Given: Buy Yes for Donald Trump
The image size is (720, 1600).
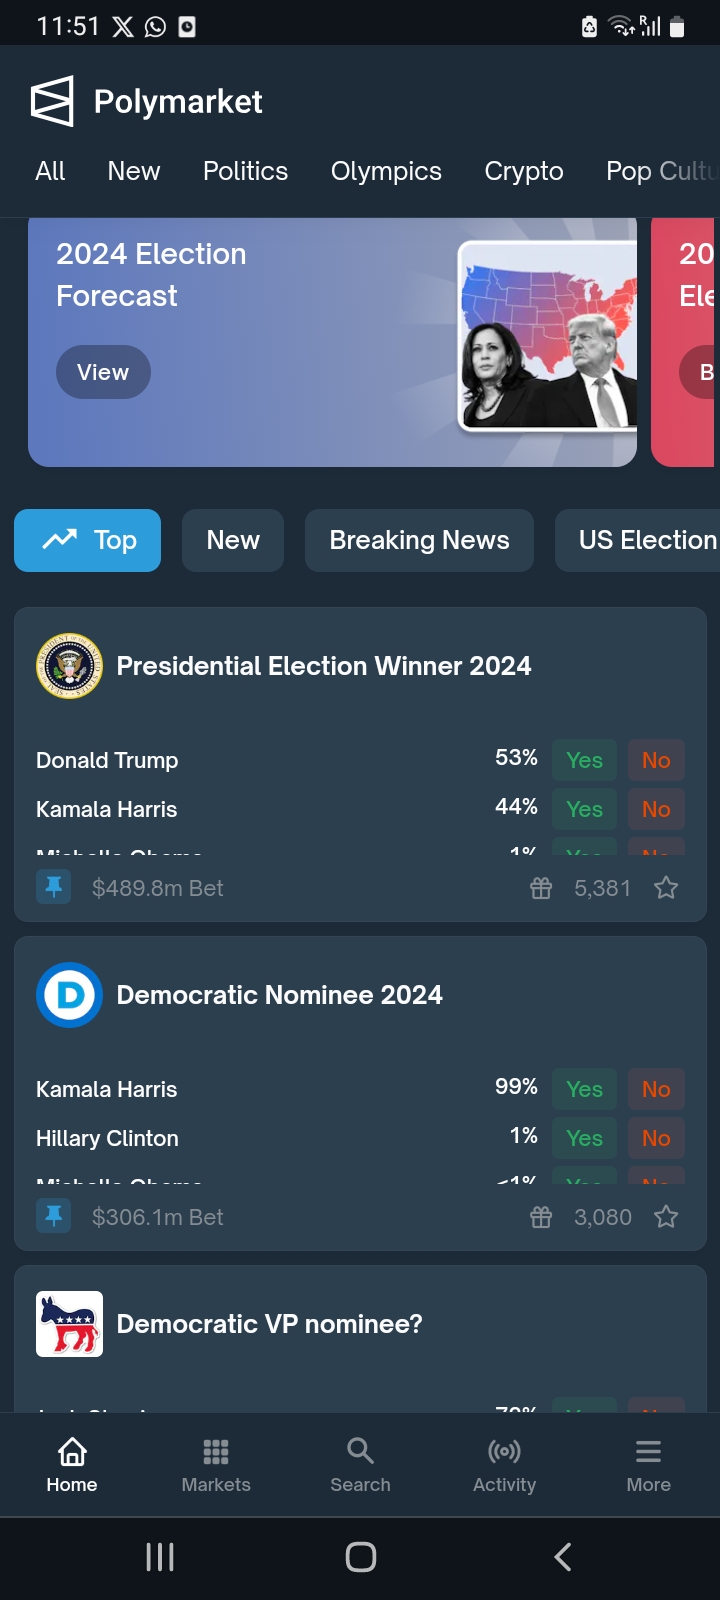Looking at the screenshot, I should (x=584, y=760).
